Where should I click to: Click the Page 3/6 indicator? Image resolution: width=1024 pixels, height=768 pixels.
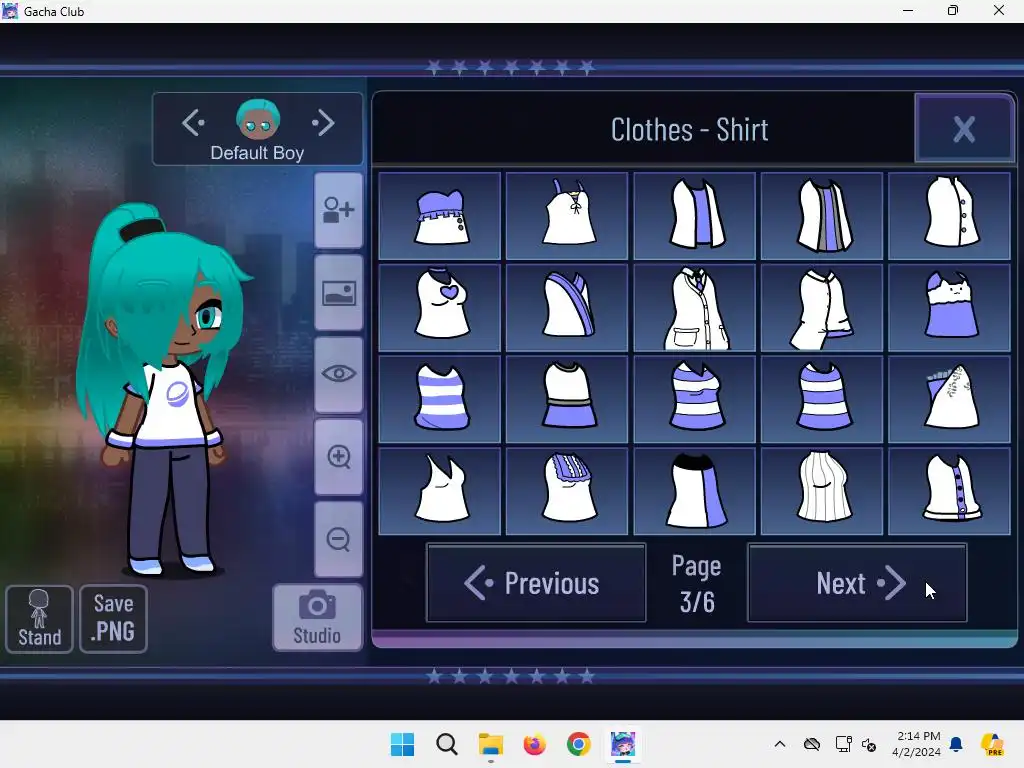697,583
